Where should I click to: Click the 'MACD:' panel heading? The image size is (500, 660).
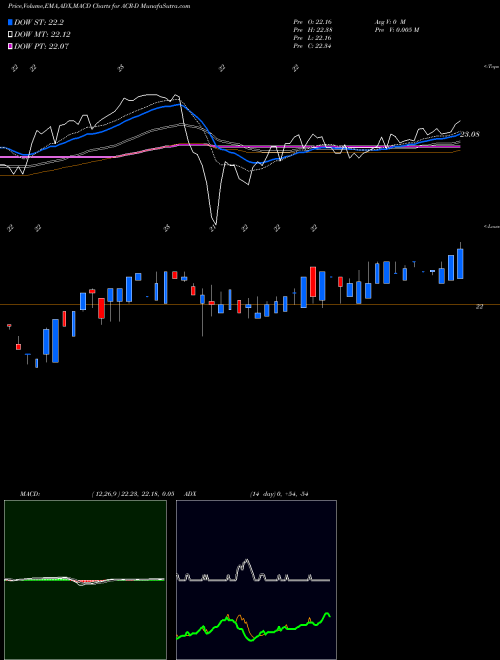[x=30, y=494]
